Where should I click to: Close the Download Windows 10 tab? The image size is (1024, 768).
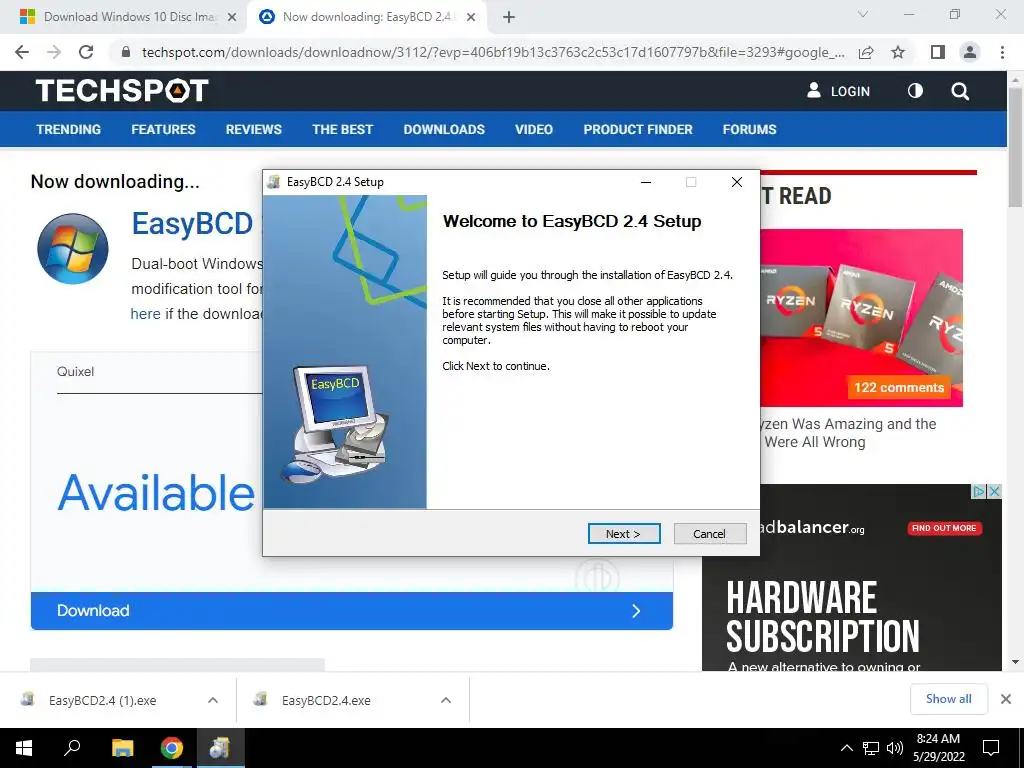[x=232, y=18]
